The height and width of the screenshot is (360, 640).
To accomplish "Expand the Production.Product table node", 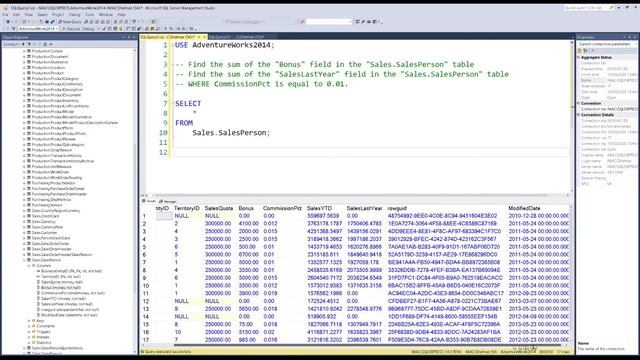I will tap(24, 73).
